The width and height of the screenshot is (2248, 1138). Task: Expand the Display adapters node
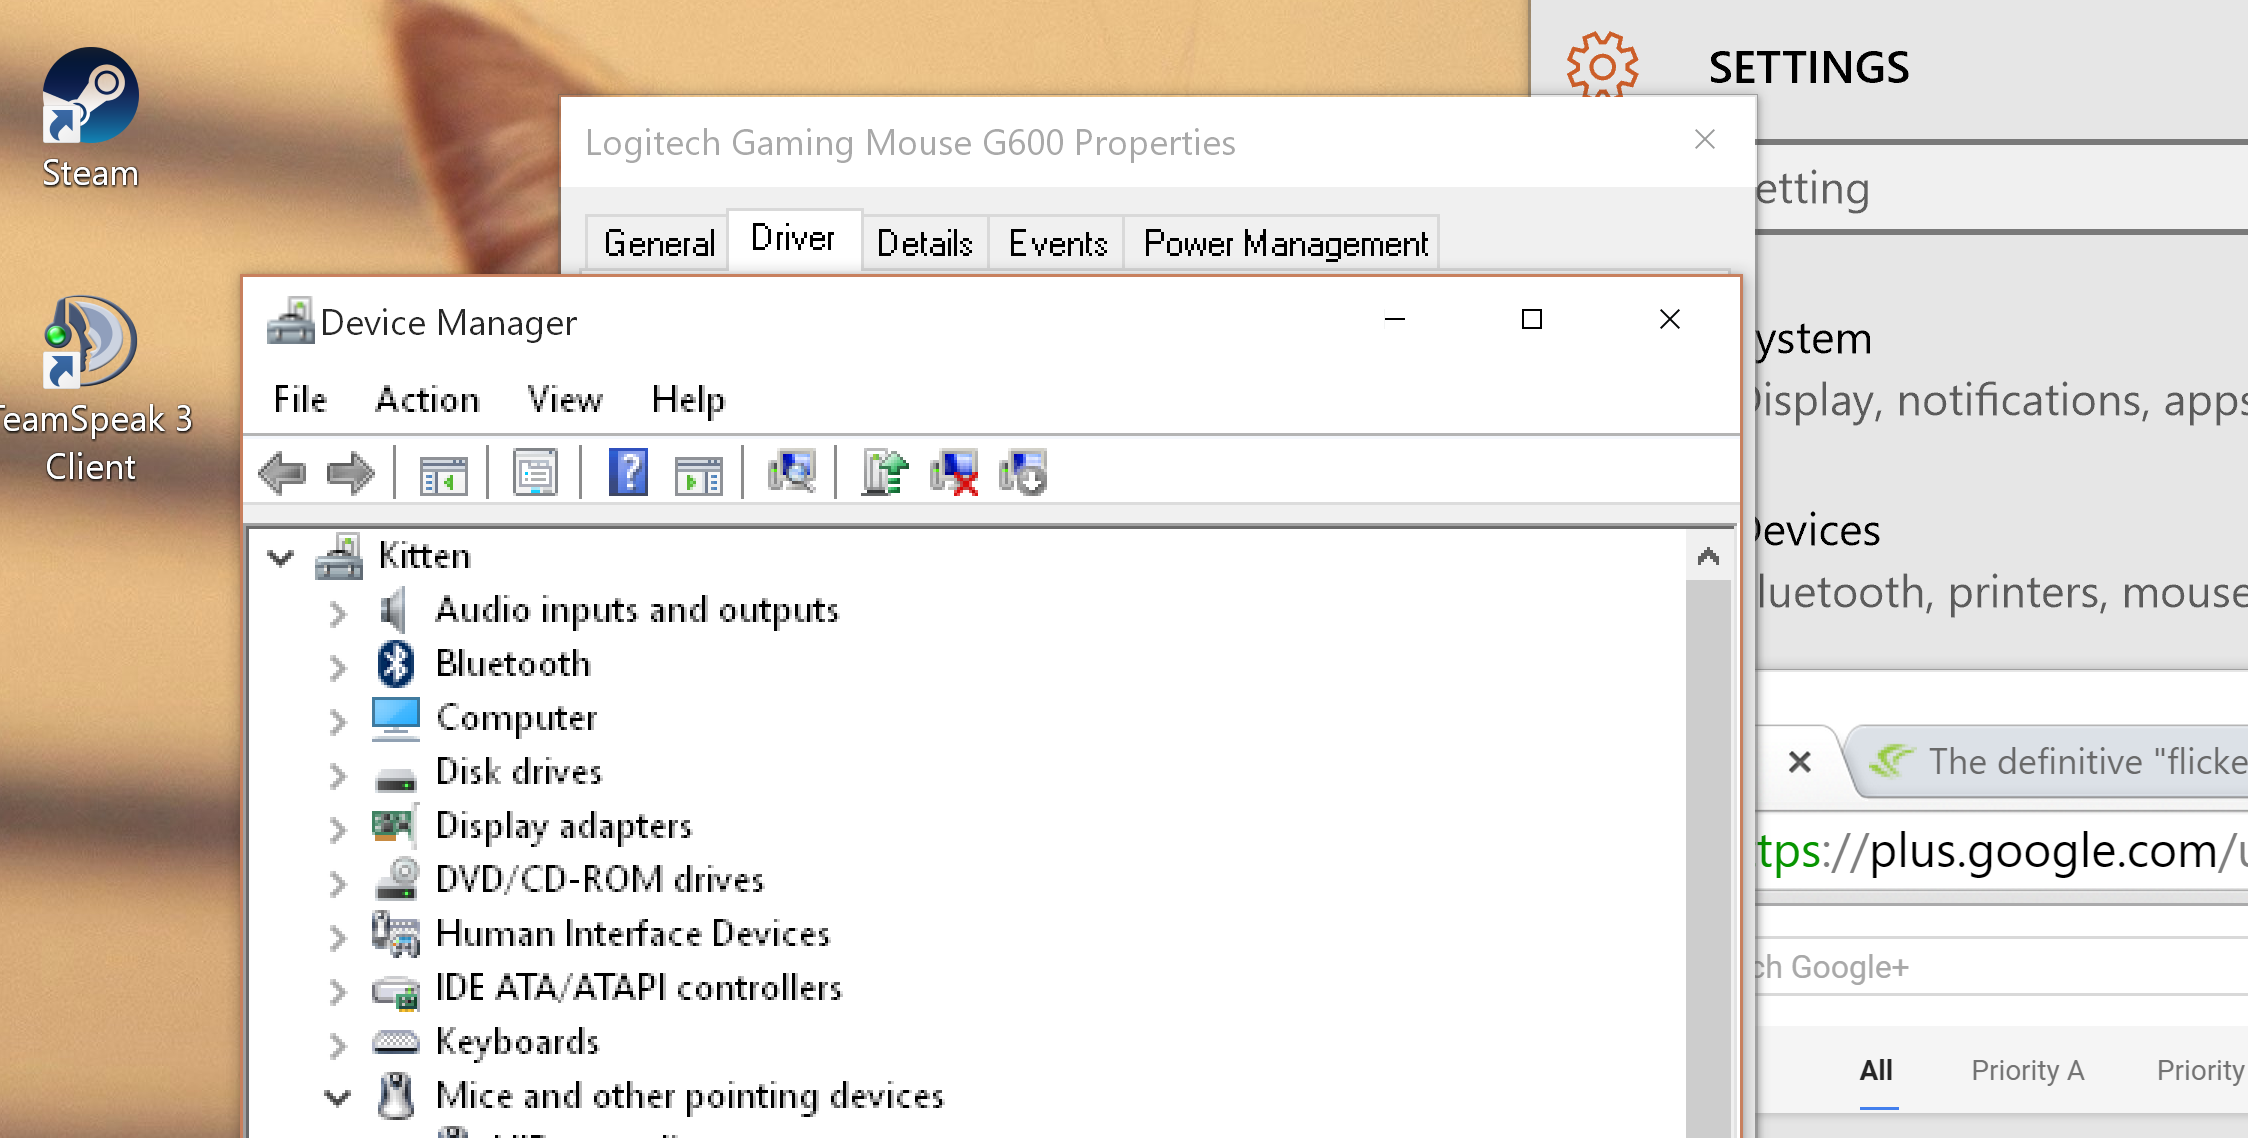coord(338,829)
